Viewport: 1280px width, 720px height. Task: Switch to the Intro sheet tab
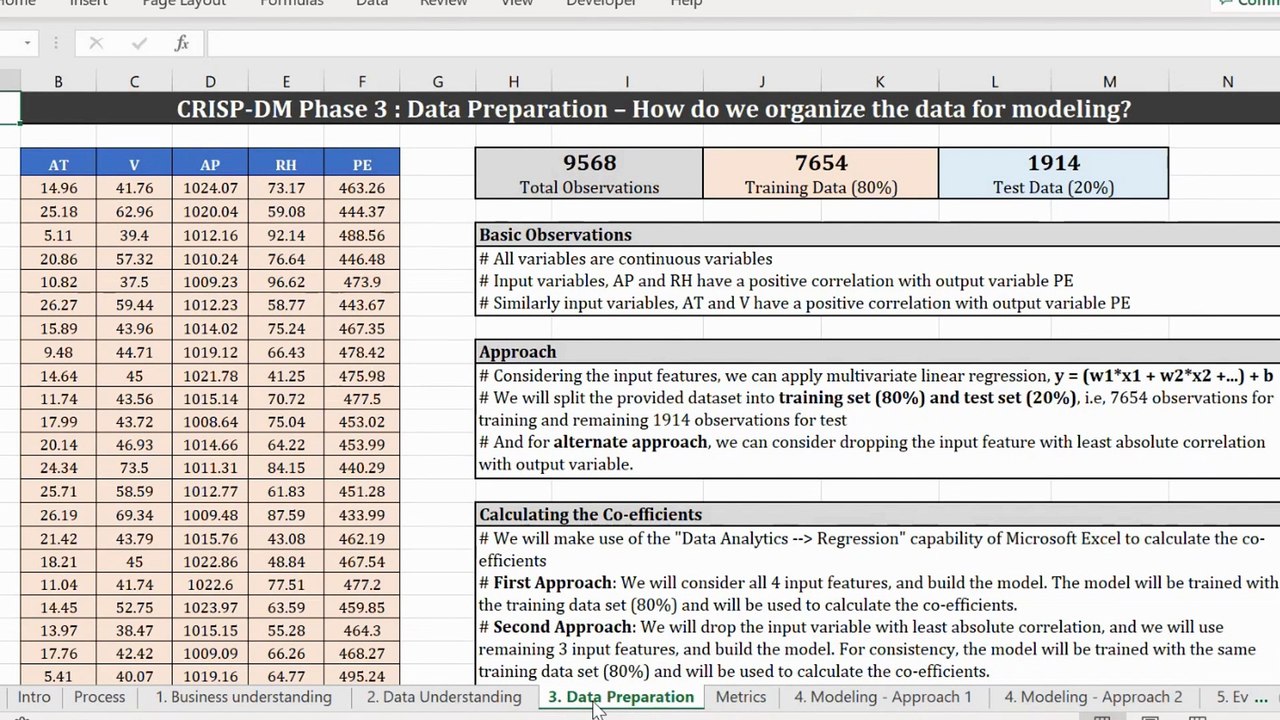click(x=34, y=697)
